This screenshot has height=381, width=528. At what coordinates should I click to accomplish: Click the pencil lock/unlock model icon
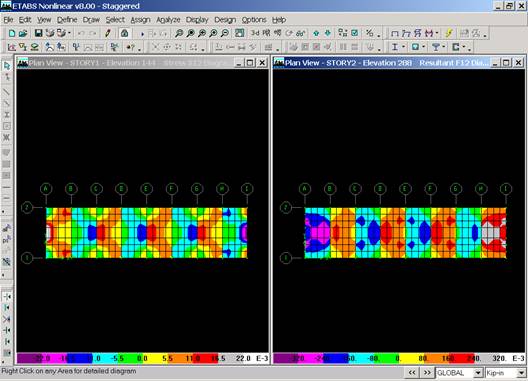click(108, 33)
